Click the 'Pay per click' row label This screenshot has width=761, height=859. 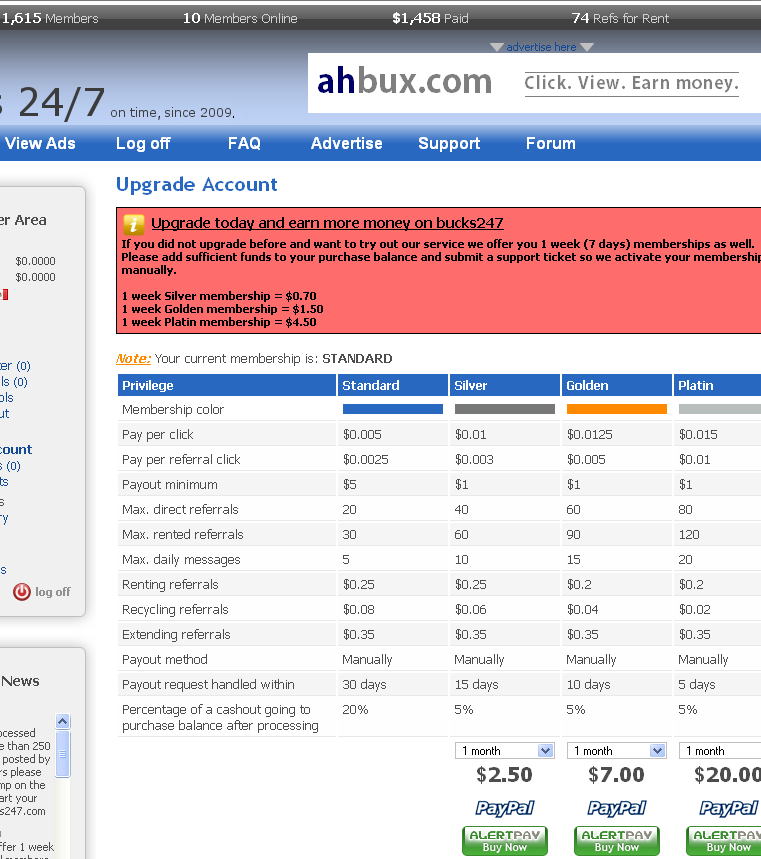pos(158,434)
